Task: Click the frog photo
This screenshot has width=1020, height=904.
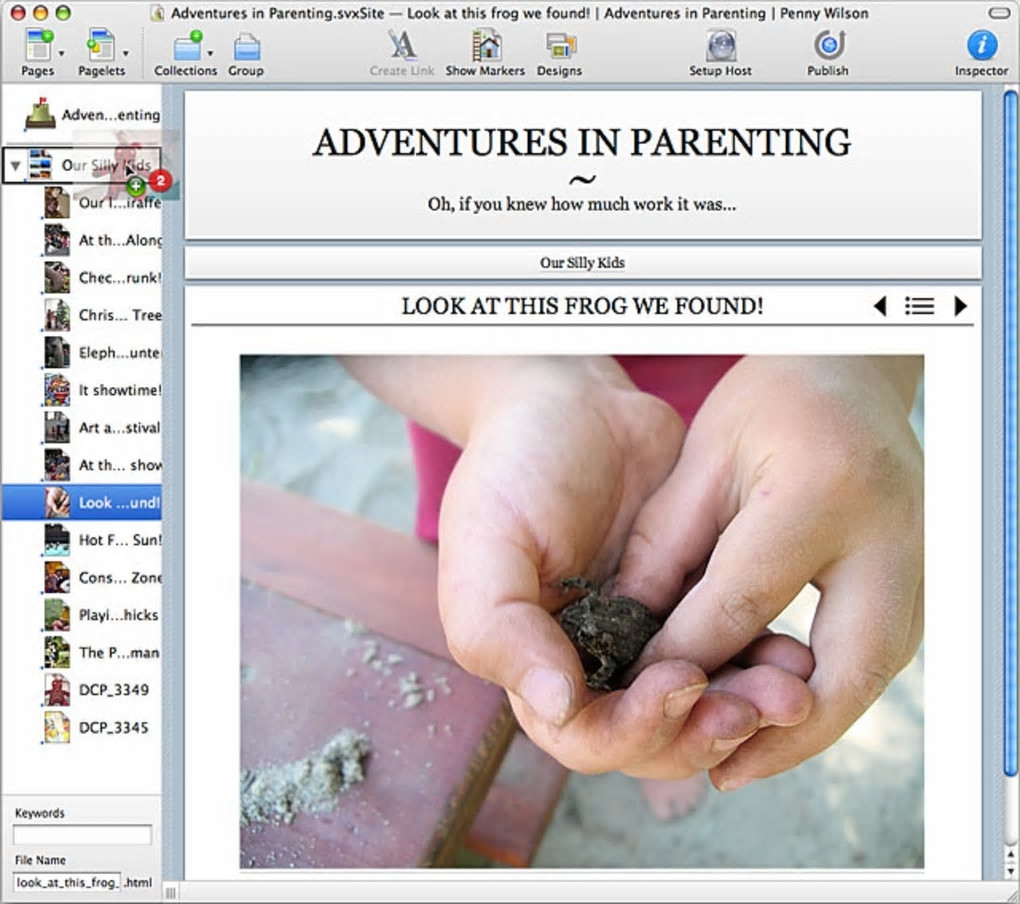Action: (582, 611)
